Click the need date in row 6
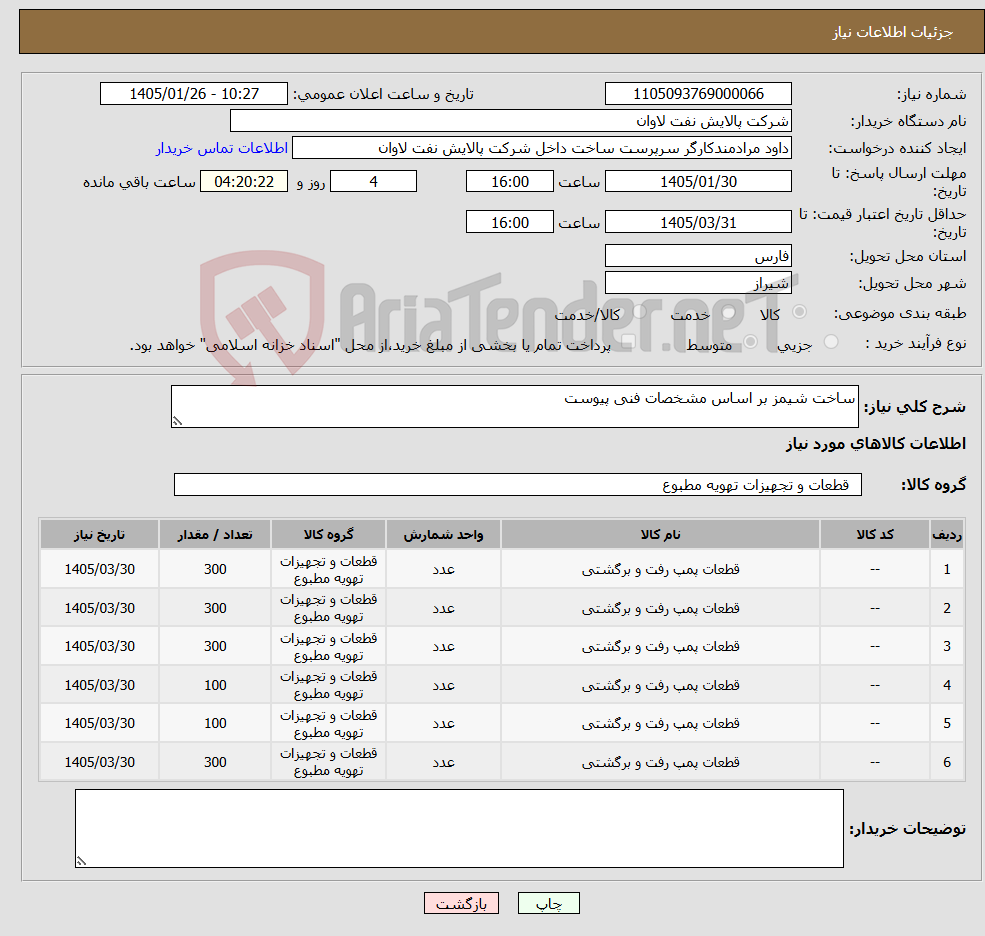Viewport: 985px width, 936px height. pyautogui.click(x=99, y=762)
